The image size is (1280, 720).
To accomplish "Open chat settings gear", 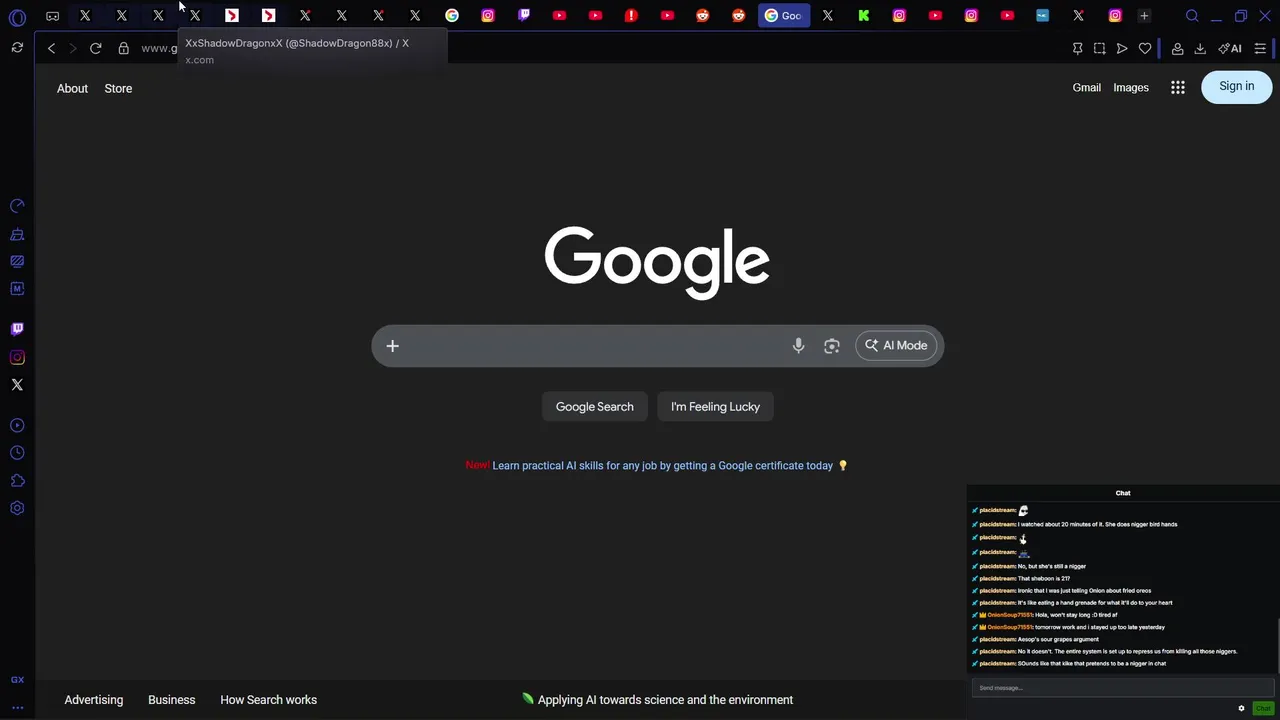I will (x=1241, y=708).
